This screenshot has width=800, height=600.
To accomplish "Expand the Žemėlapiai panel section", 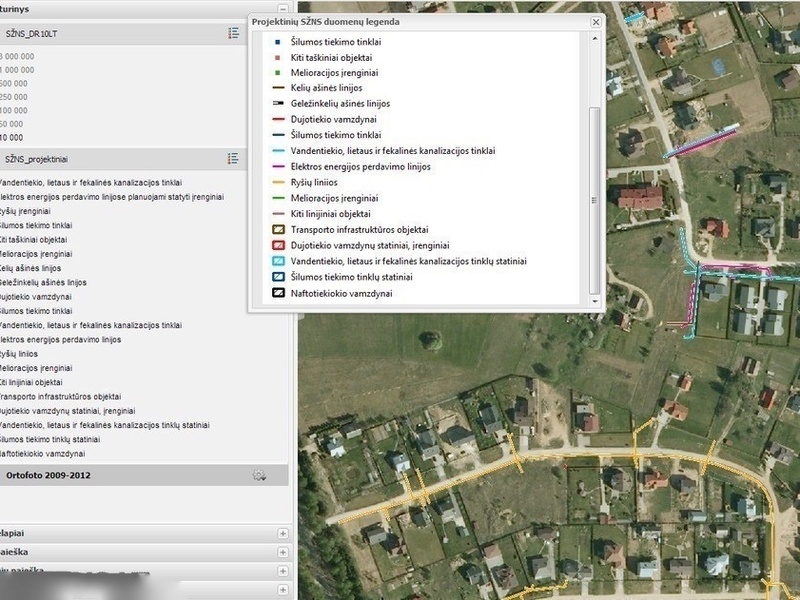I will pos(283,534).
